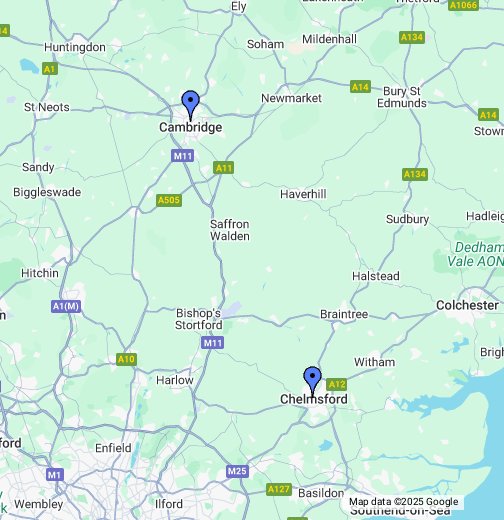Image resolution: width=504 pixels, height=520 pixels.
Task: Click the blue map pin above Cambridge
Action: pyautogui.click(x=191, y=106)
